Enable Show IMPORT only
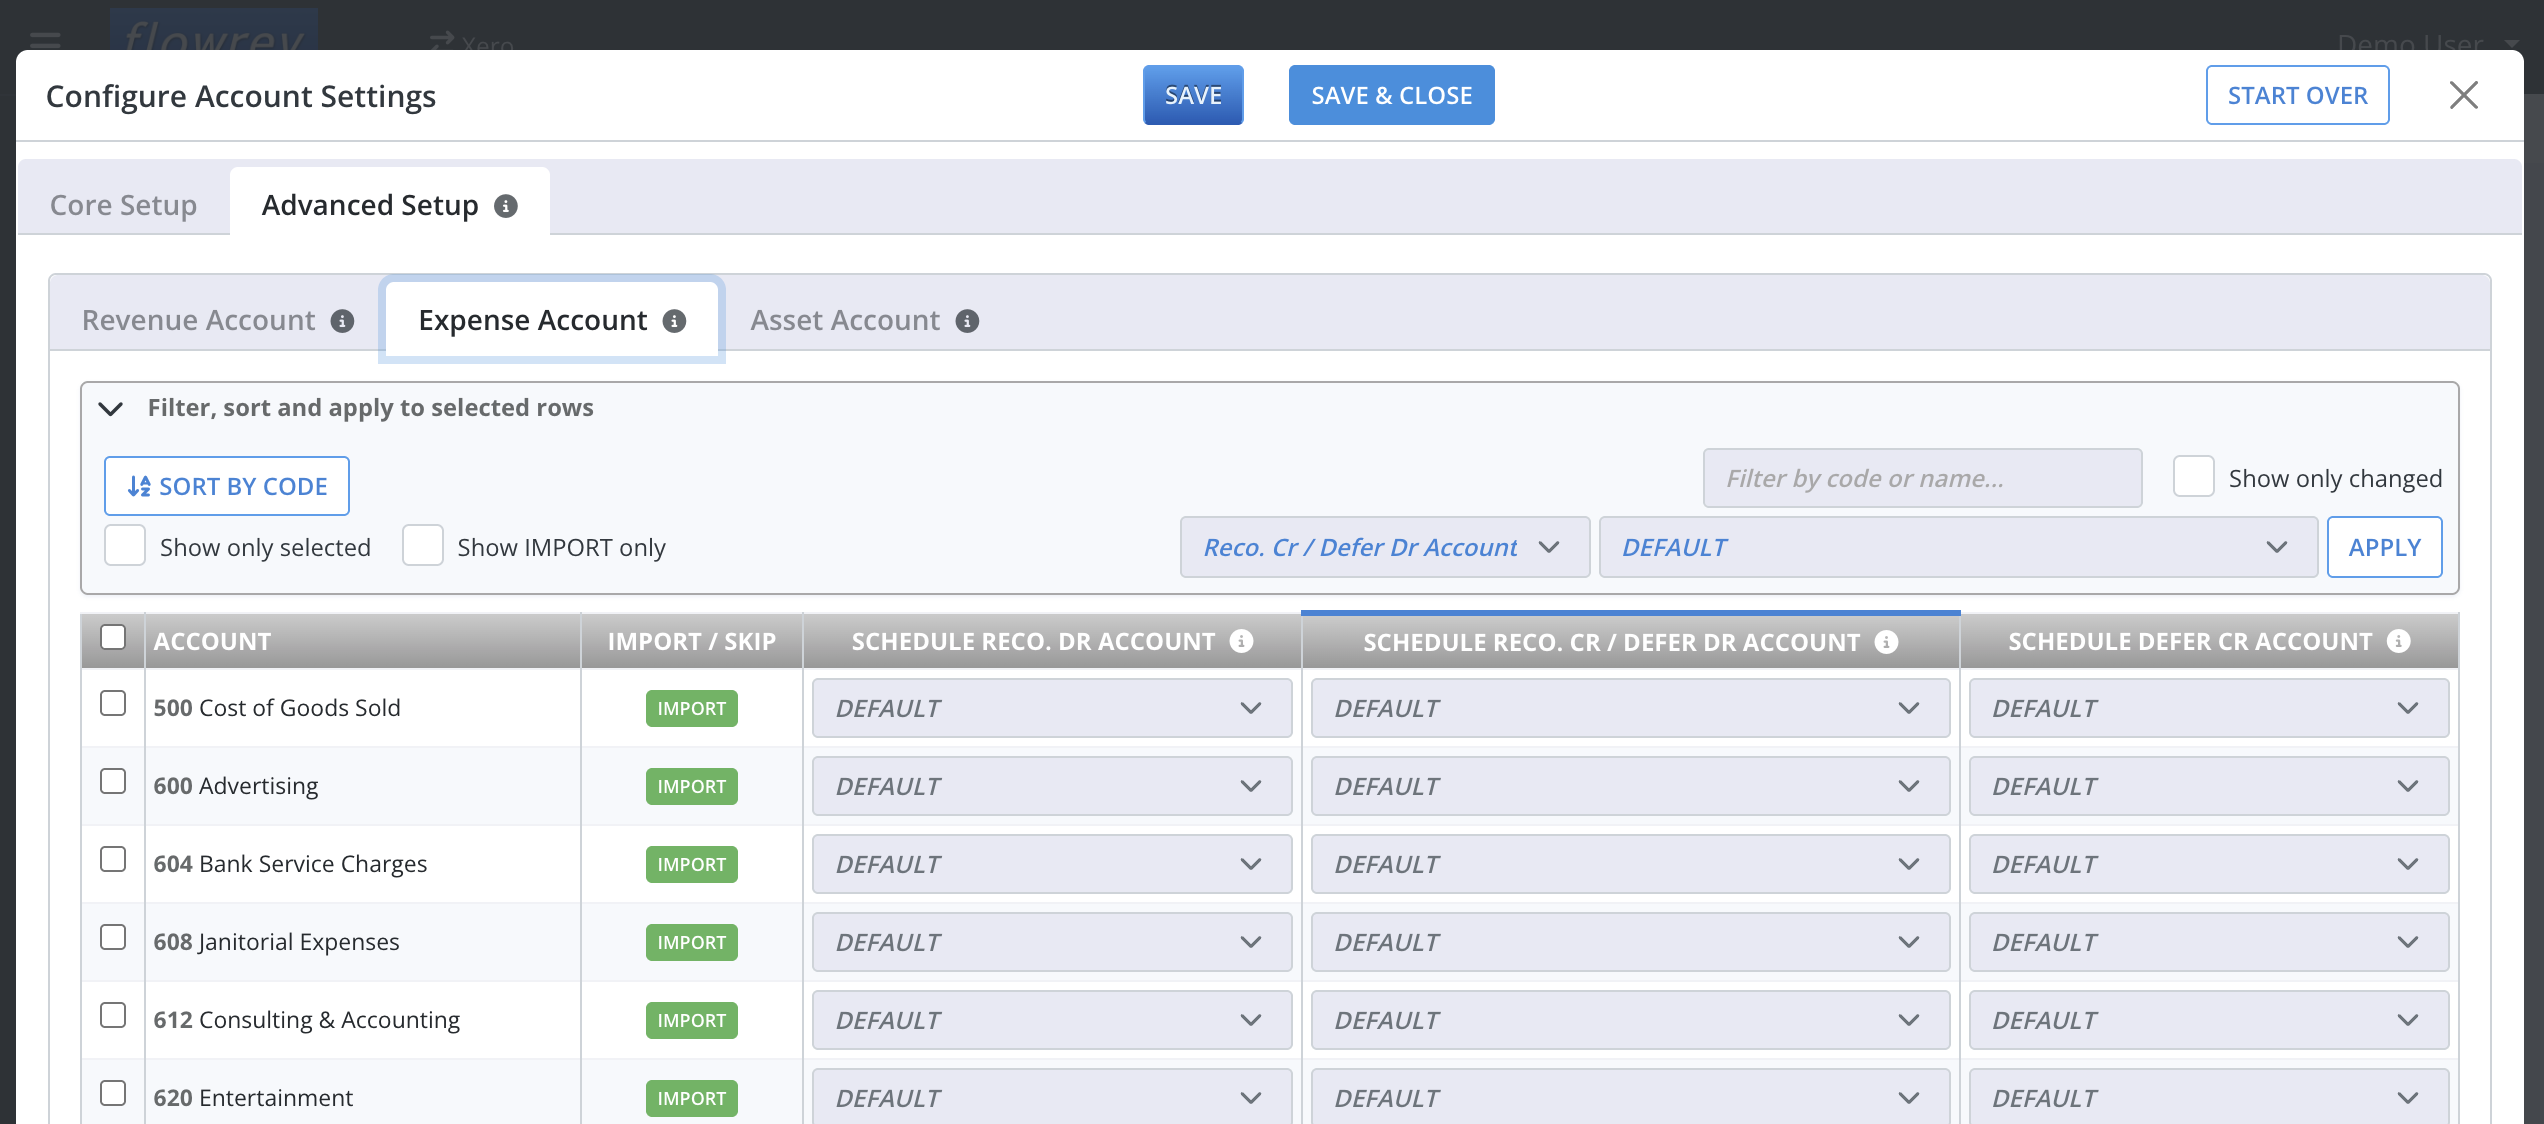Image resolution: width=2544 pixels, height=1124 pixels. pos(423,546)
